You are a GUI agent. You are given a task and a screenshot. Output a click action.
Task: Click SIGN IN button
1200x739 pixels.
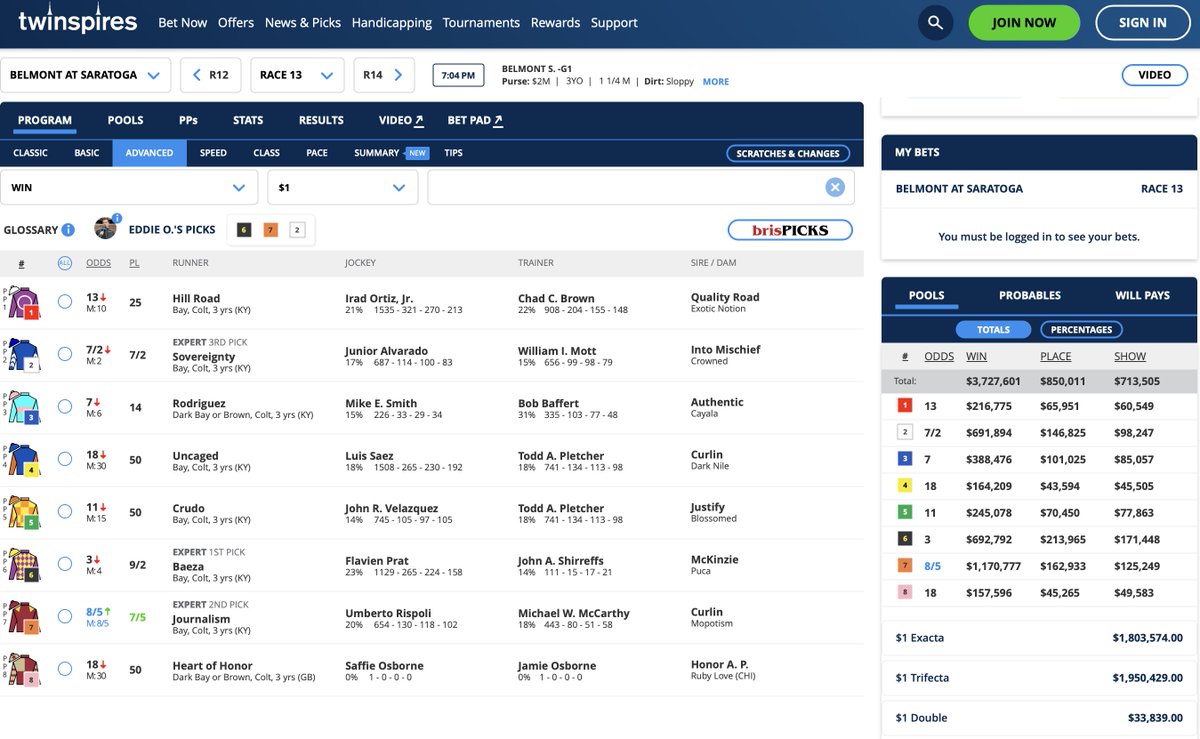1142,23
